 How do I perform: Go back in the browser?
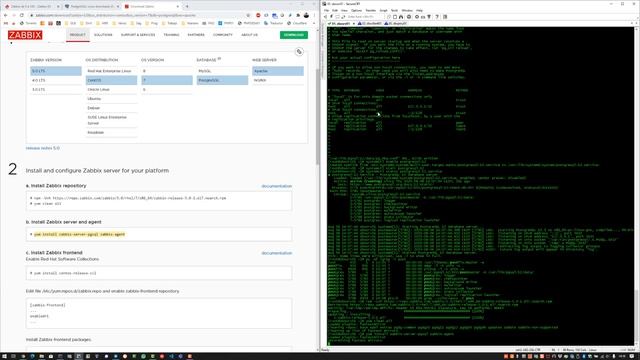tap(5, 15)
